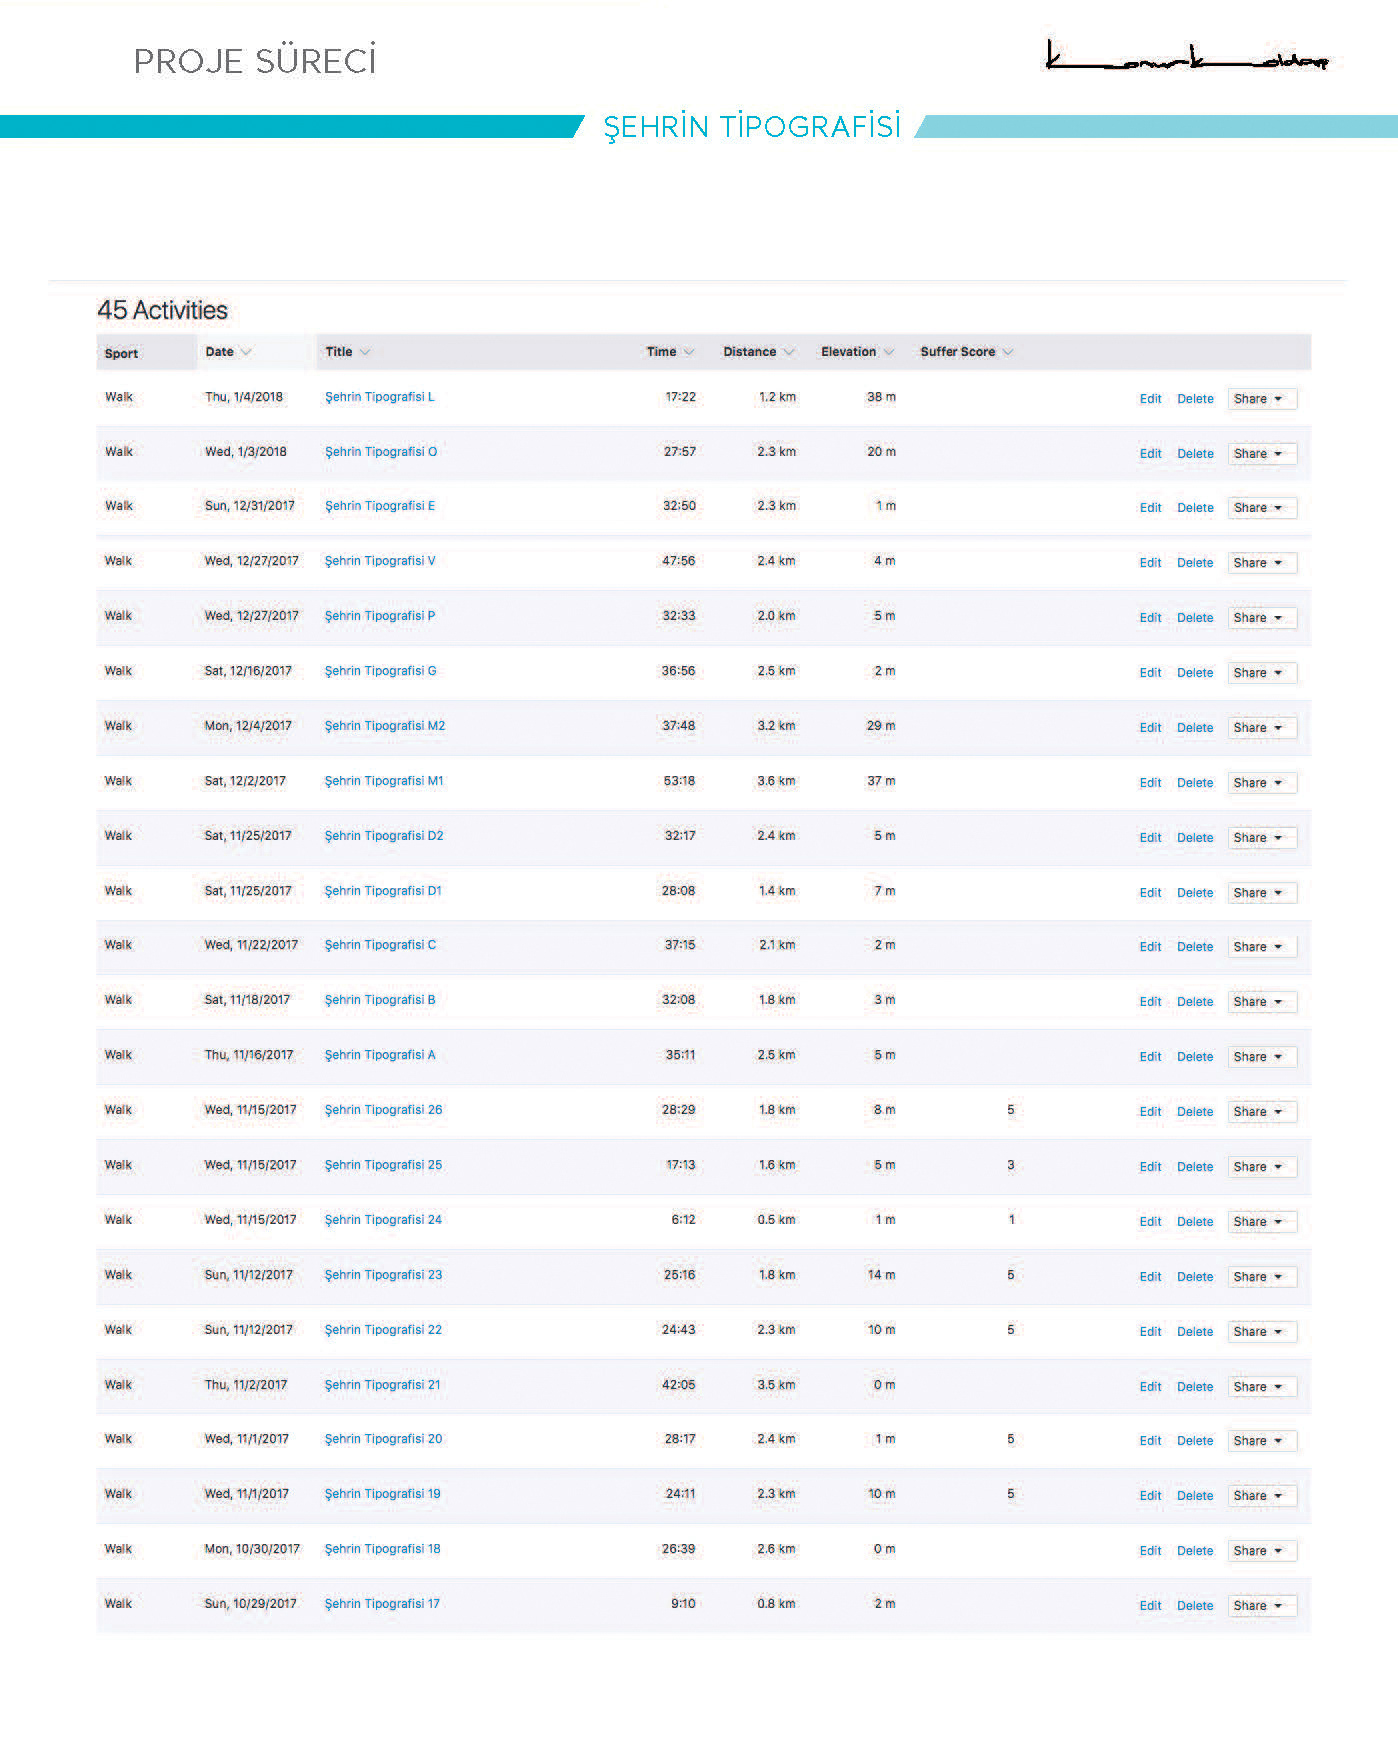Click the Sport column header
1398x1760 pixels.
tap(121, 353)
